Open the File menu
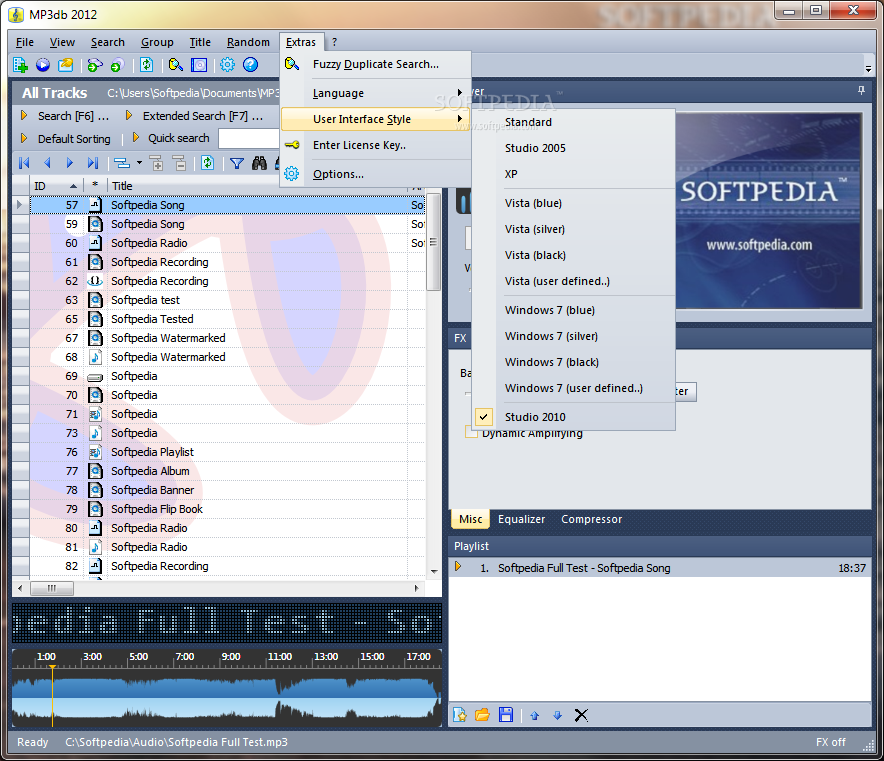The image size is (884, 761). tap(25, 42)
